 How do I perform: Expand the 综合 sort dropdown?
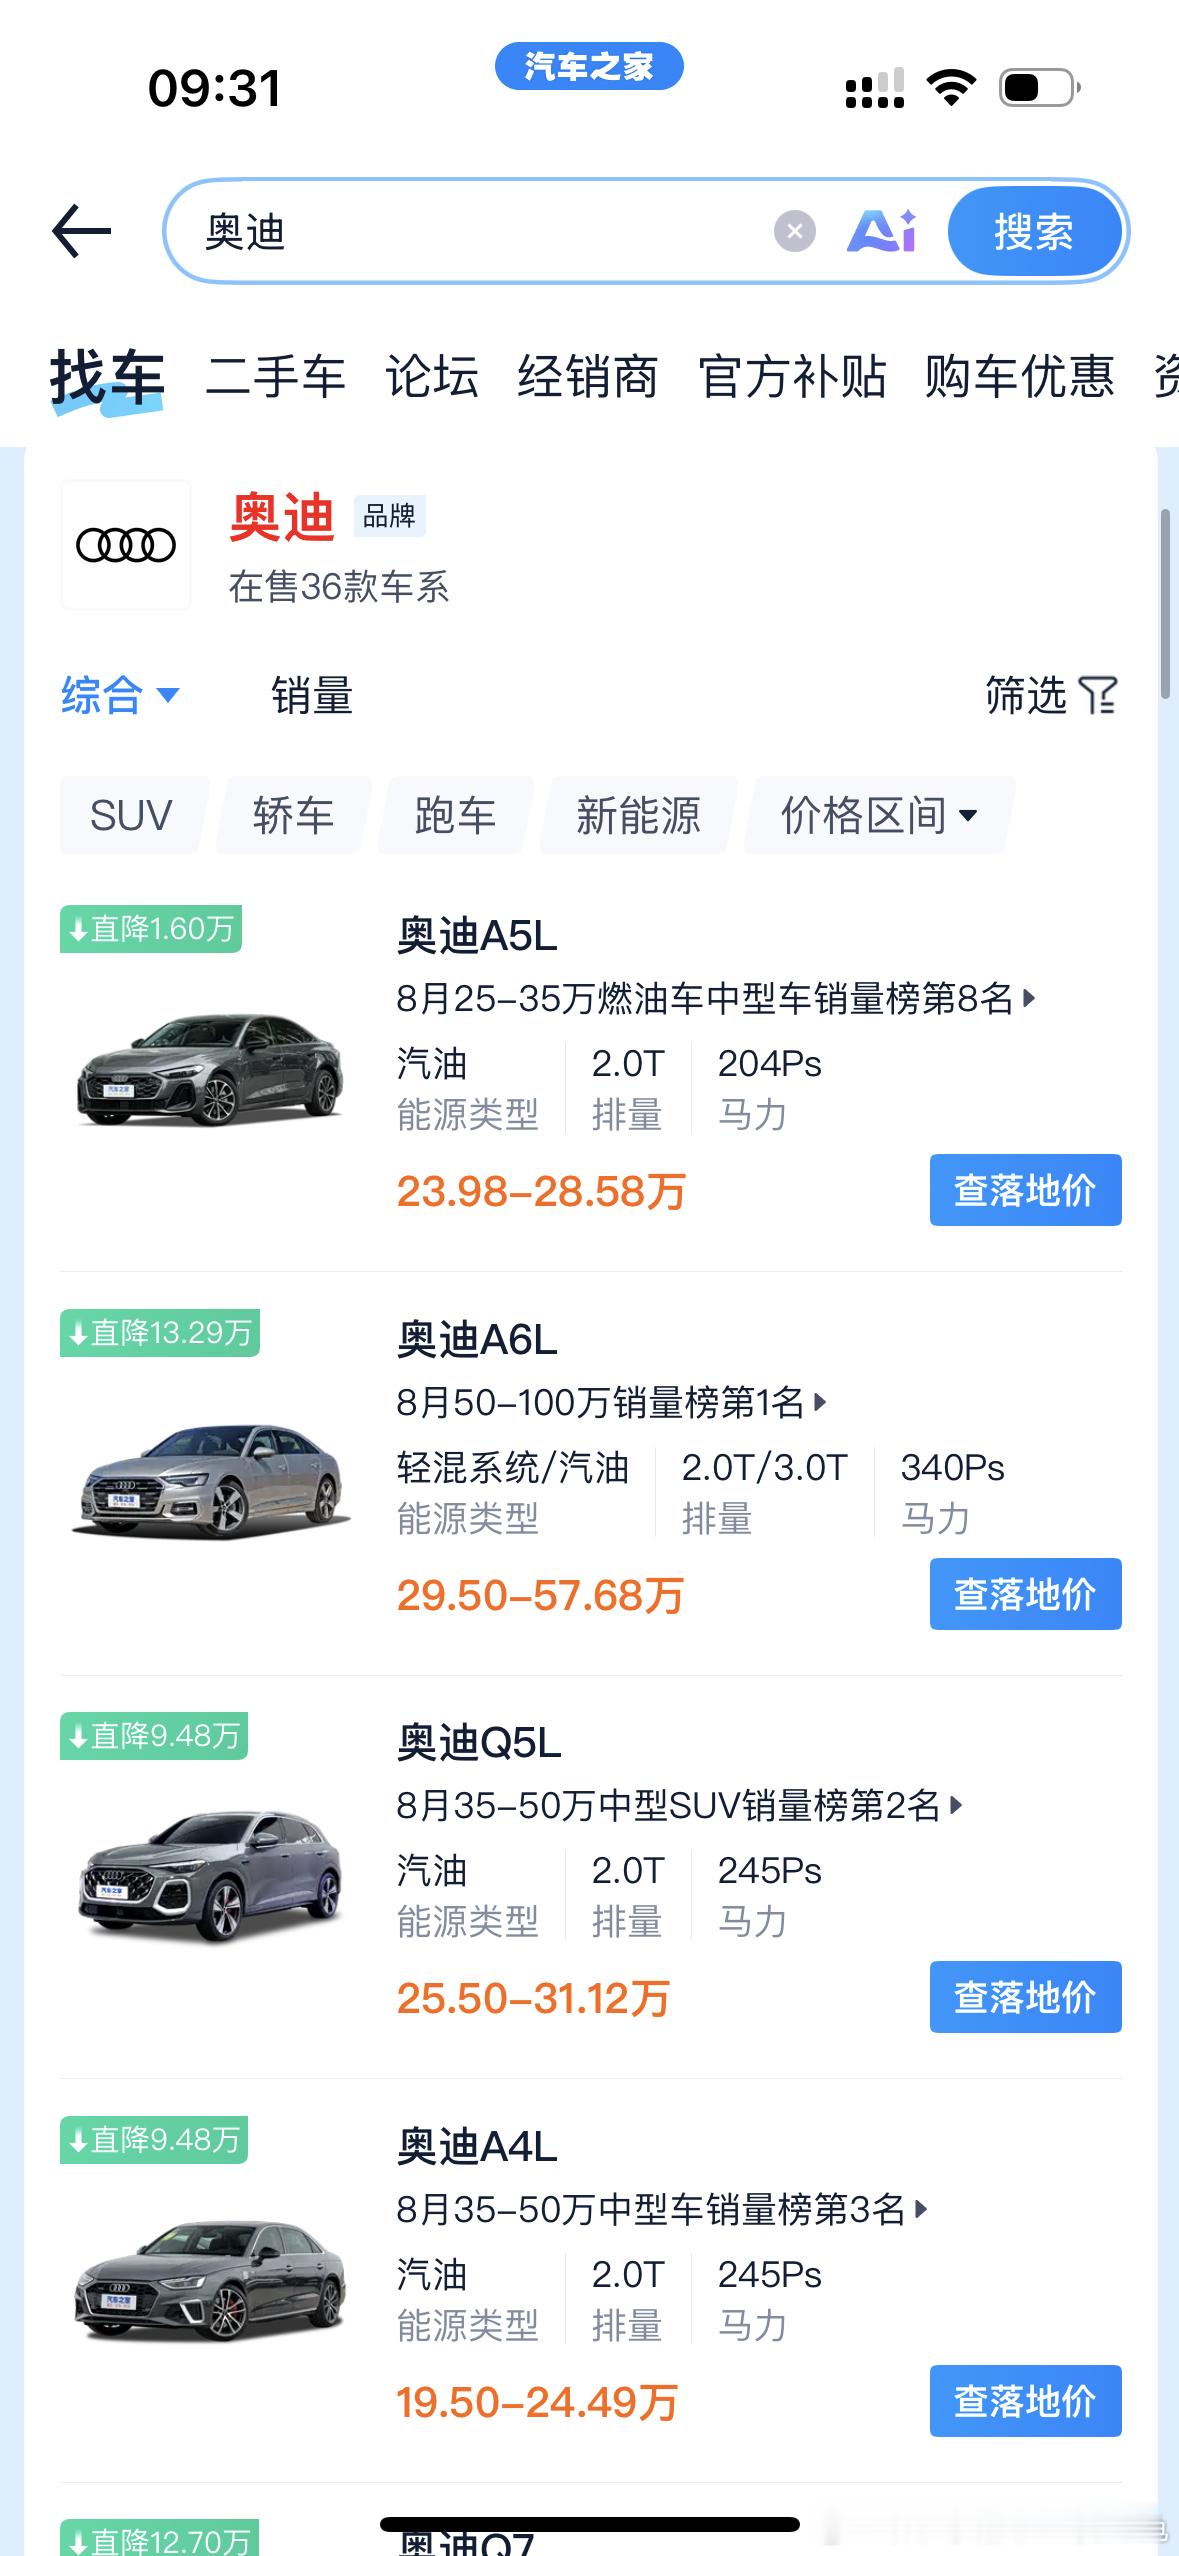coord(120,695)
